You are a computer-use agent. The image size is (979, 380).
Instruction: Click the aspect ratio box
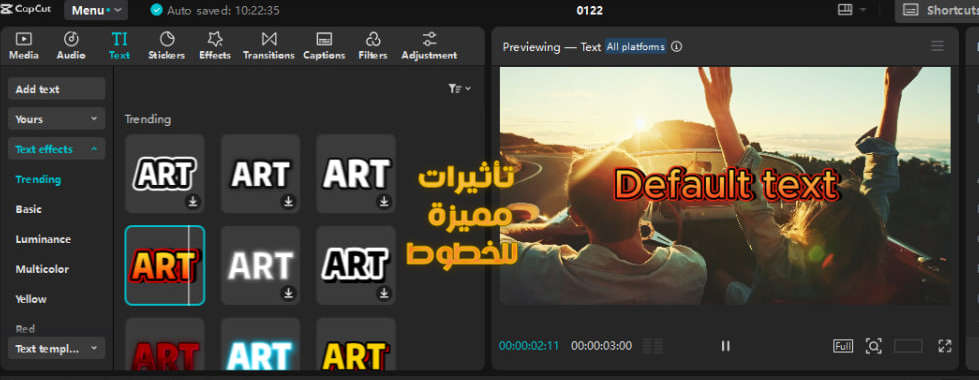click(x=908, y=346)
